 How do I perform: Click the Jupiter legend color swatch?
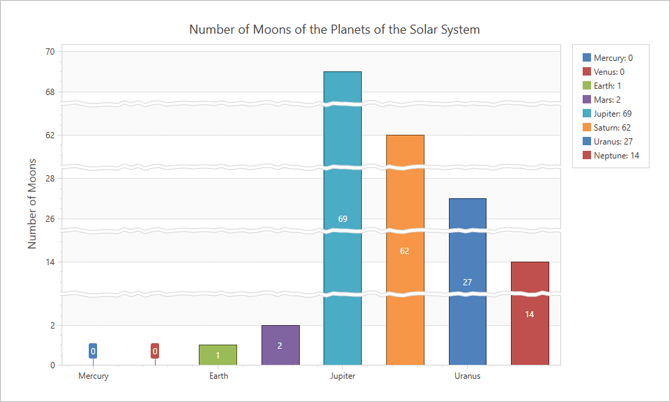586,114
